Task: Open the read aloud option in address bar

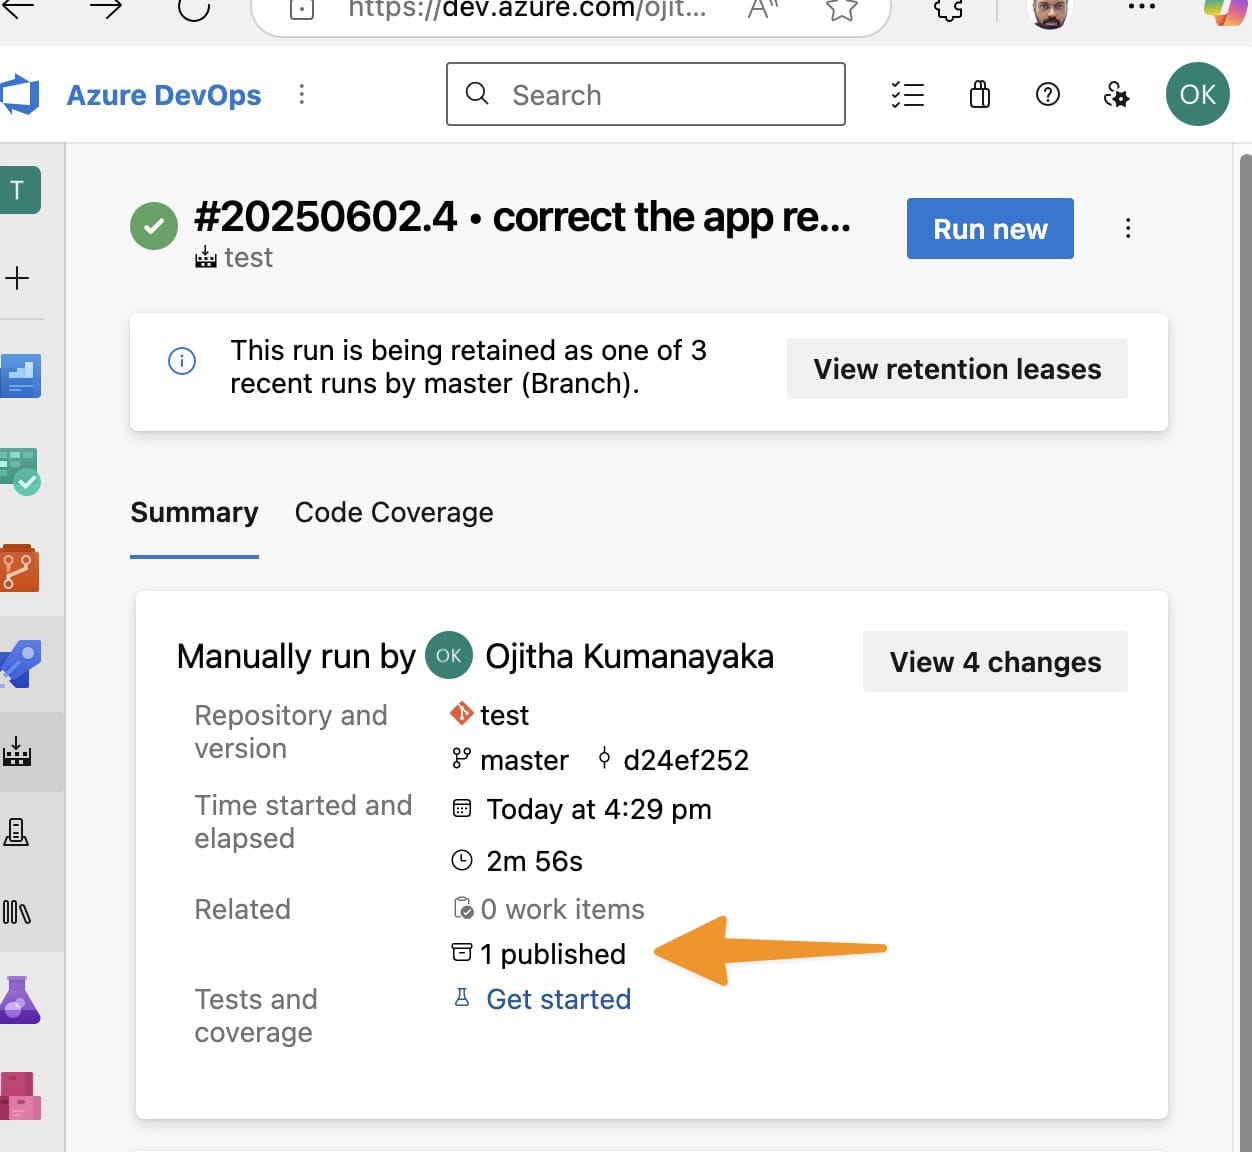Action: tap(763, 10)
